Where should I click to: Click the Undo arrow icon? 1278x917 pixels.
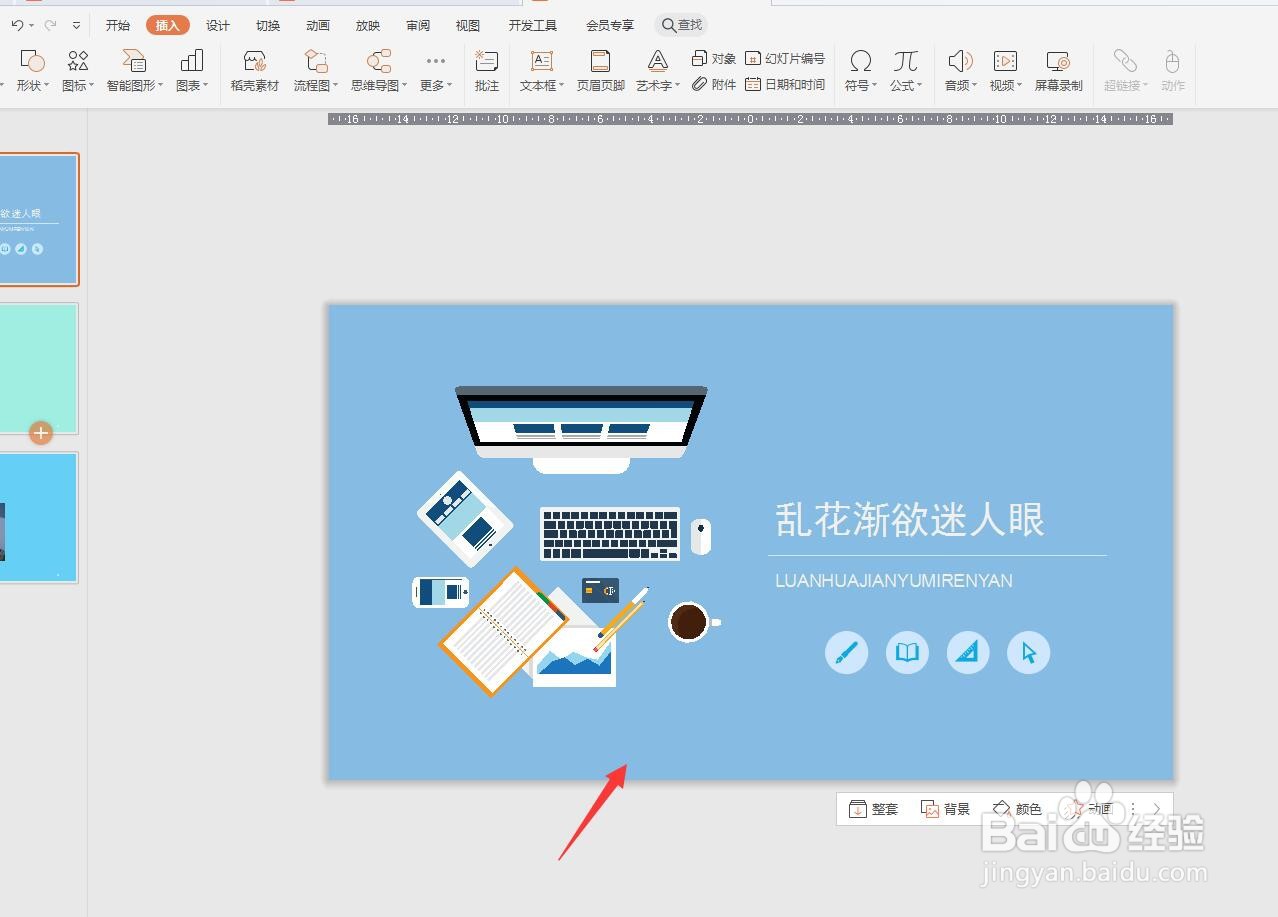tap(17, 25)
